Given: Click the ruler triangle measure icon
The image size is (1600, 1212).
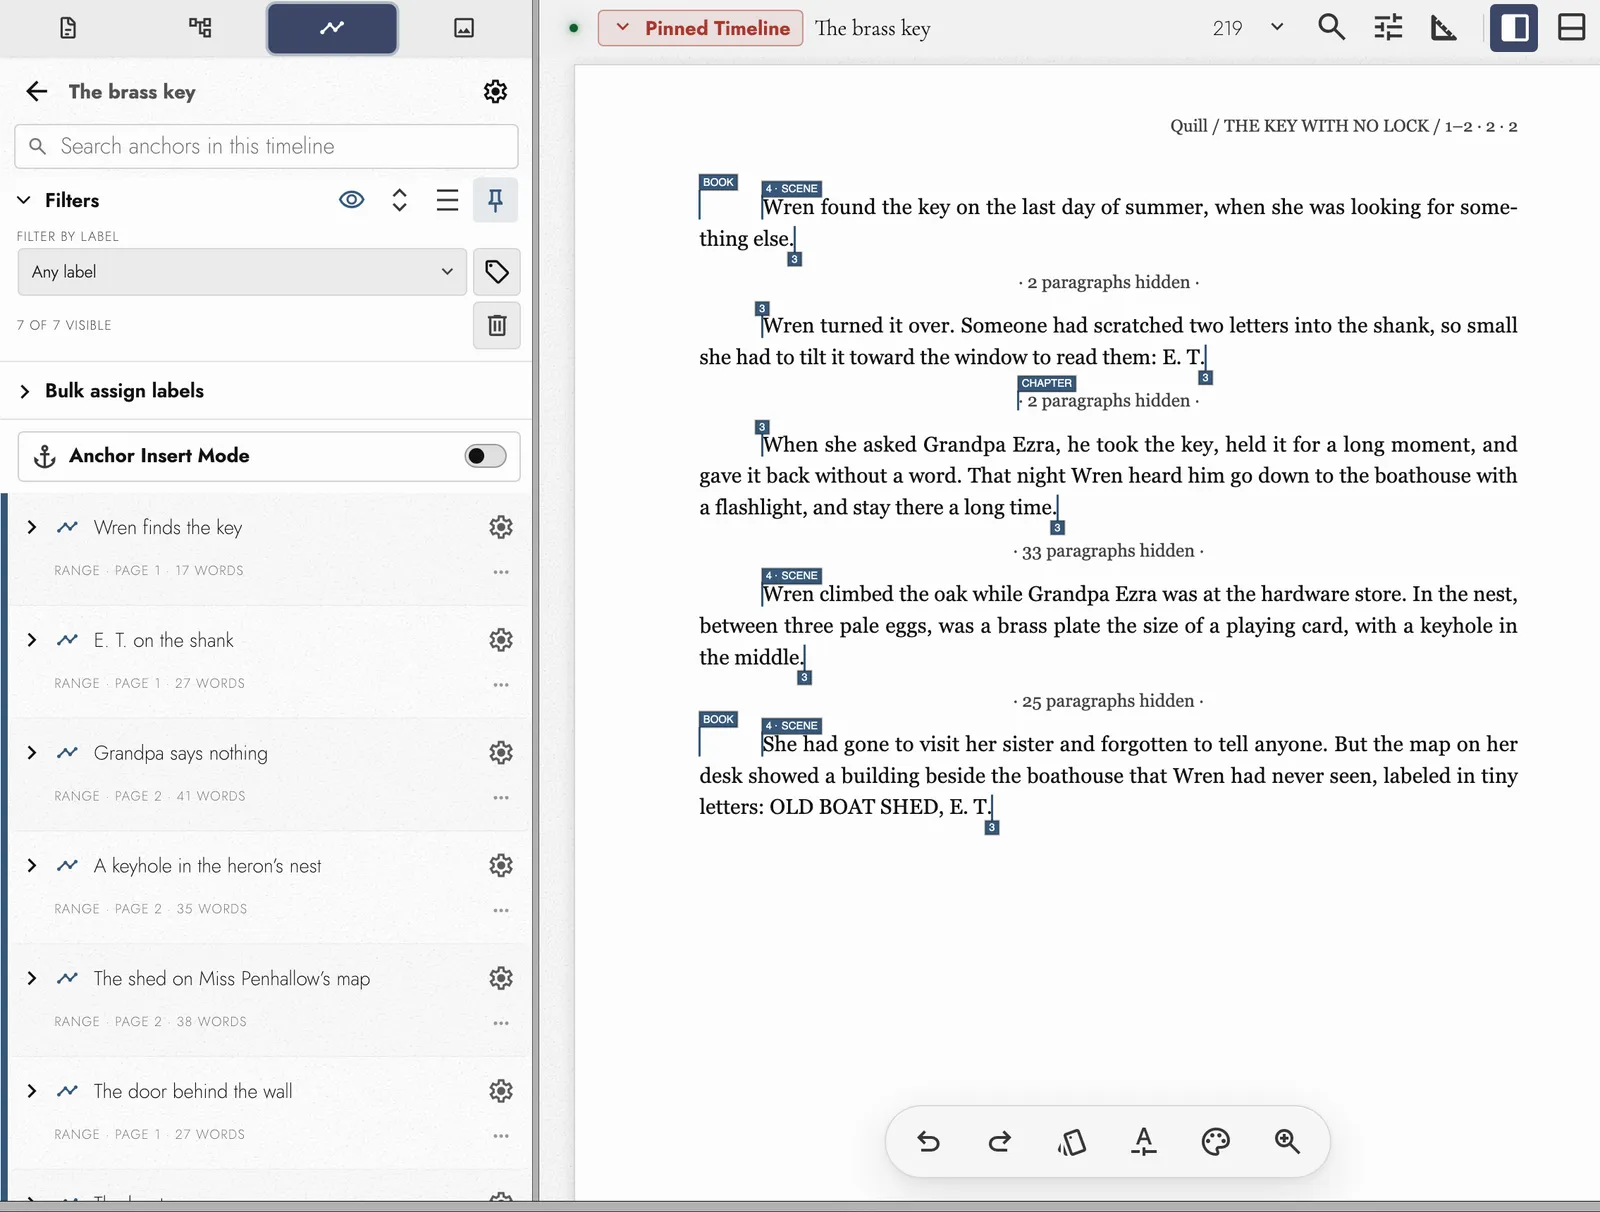Looking at the screenshot, I should coord(1444,27).
